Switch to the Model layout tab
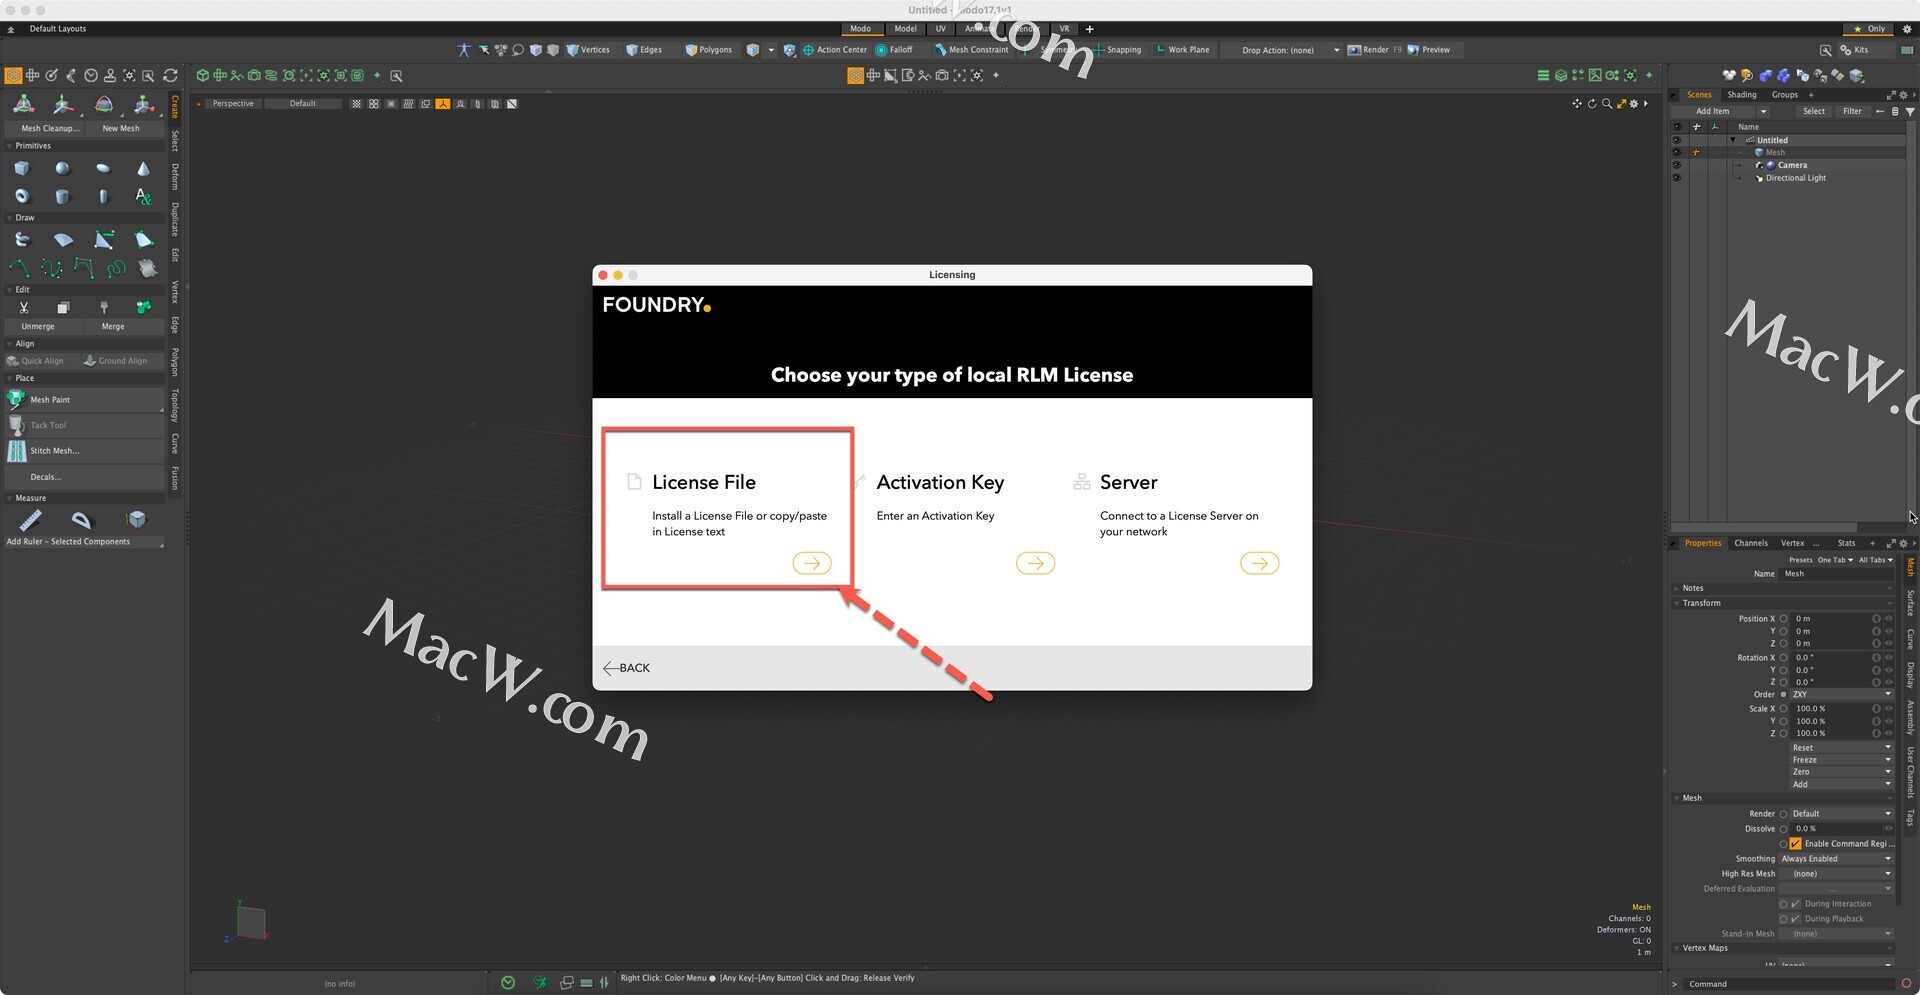Viewport: 1920px width, 995px height. click(905, 29)
